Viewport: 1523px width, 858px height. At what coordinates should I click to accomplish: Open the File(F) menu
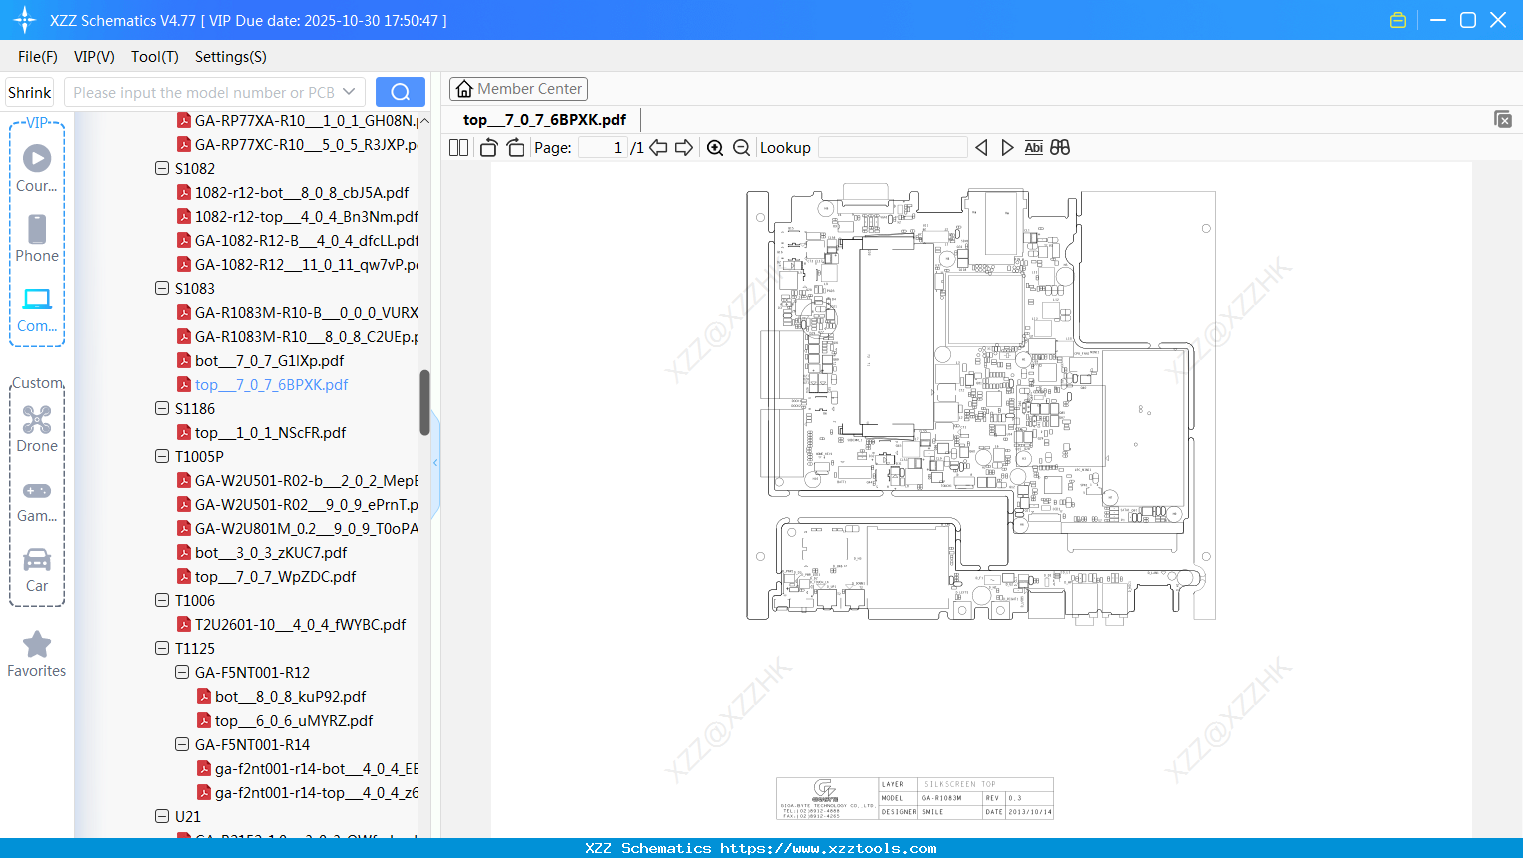38,57
